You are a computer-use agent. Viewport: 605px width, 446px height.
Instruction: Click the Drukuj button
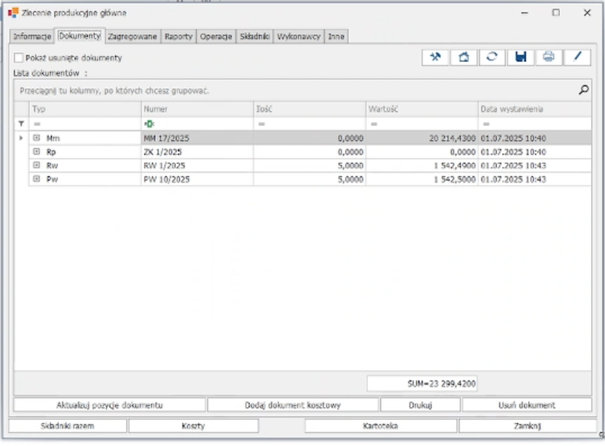click(x=420, y=405)
